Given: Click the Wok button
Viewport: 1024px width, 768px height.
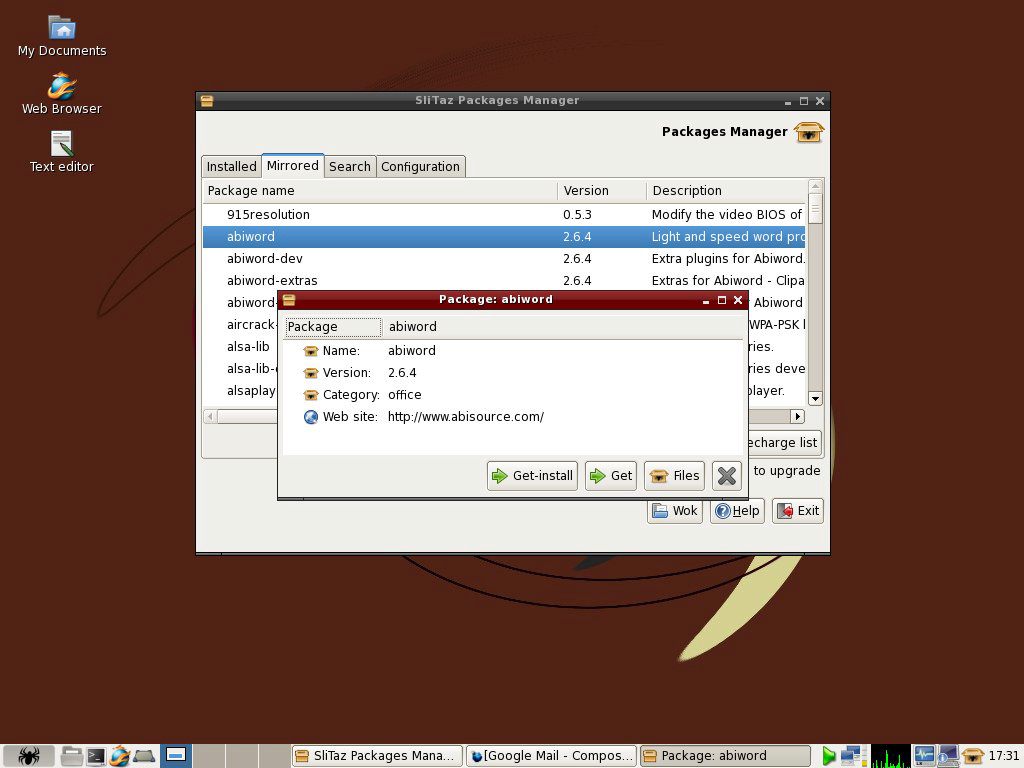Looking at the screenshot, I should 675,511.
